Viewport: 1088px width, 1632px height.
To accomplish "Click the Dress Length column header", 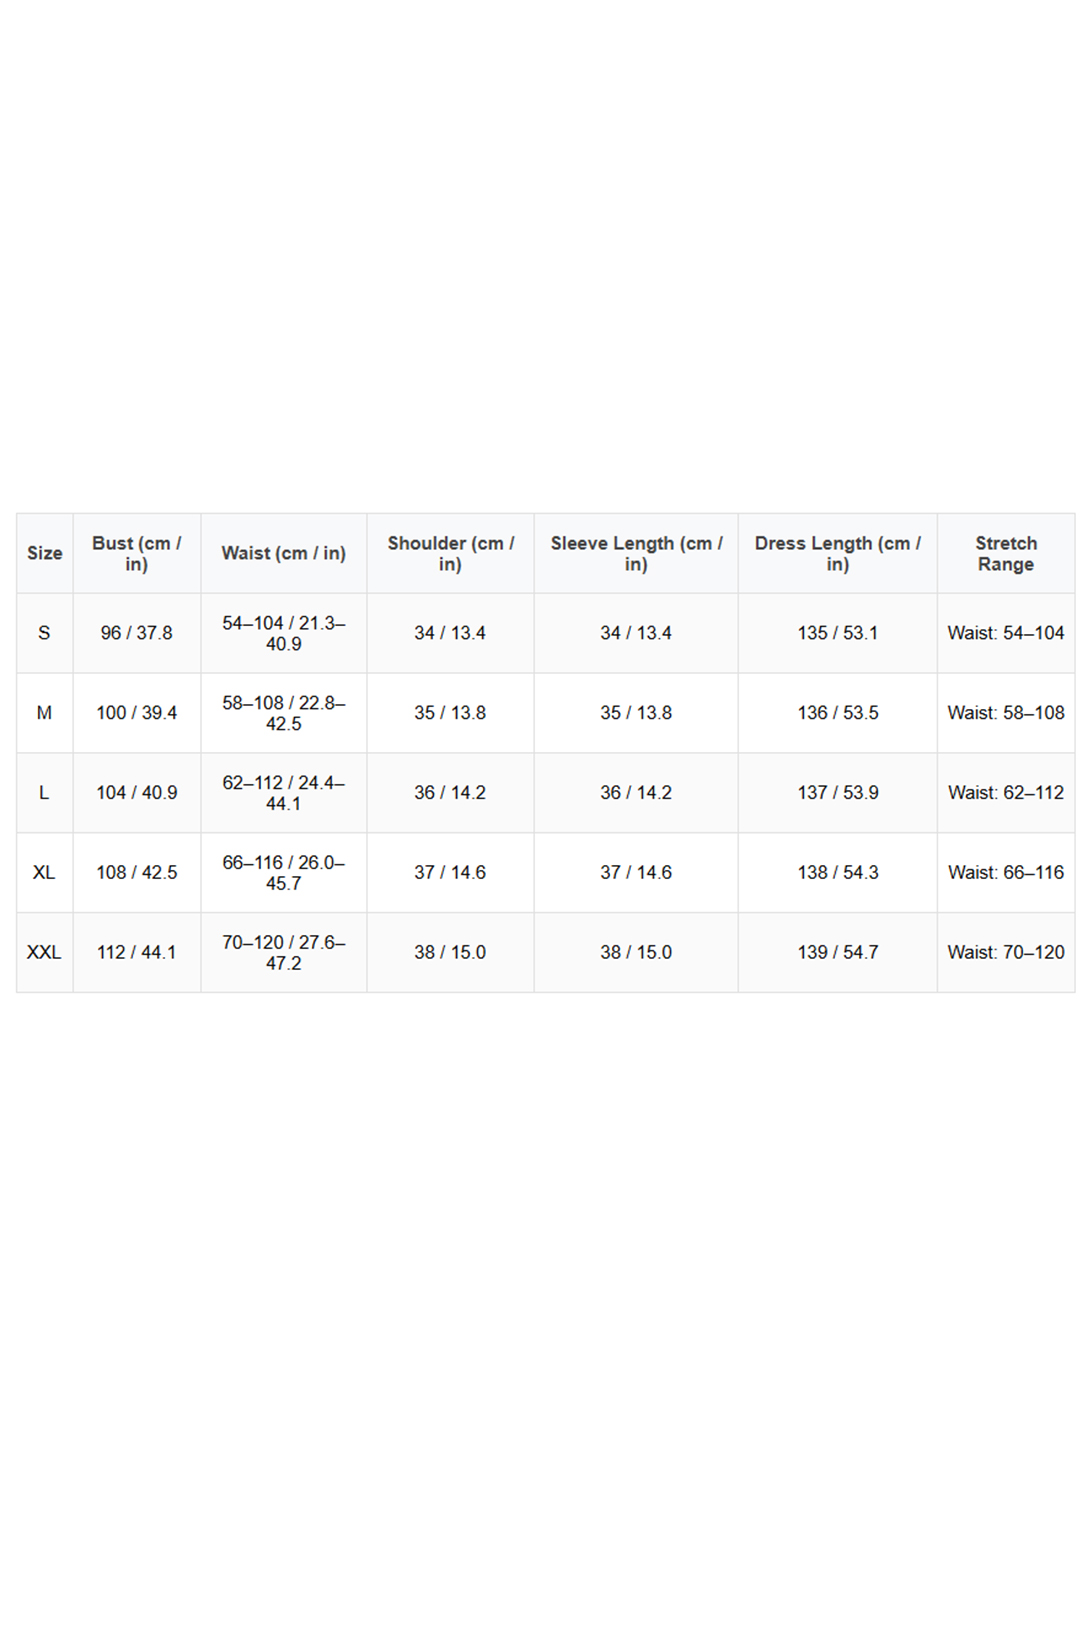I will [x=837, y=553].
